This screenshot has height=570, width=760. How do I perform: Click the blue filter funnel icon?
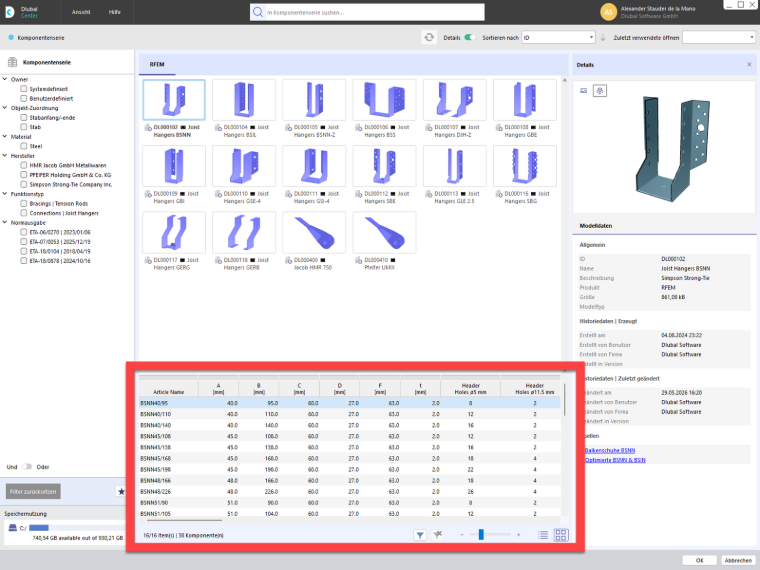click(x=420, y=535)
